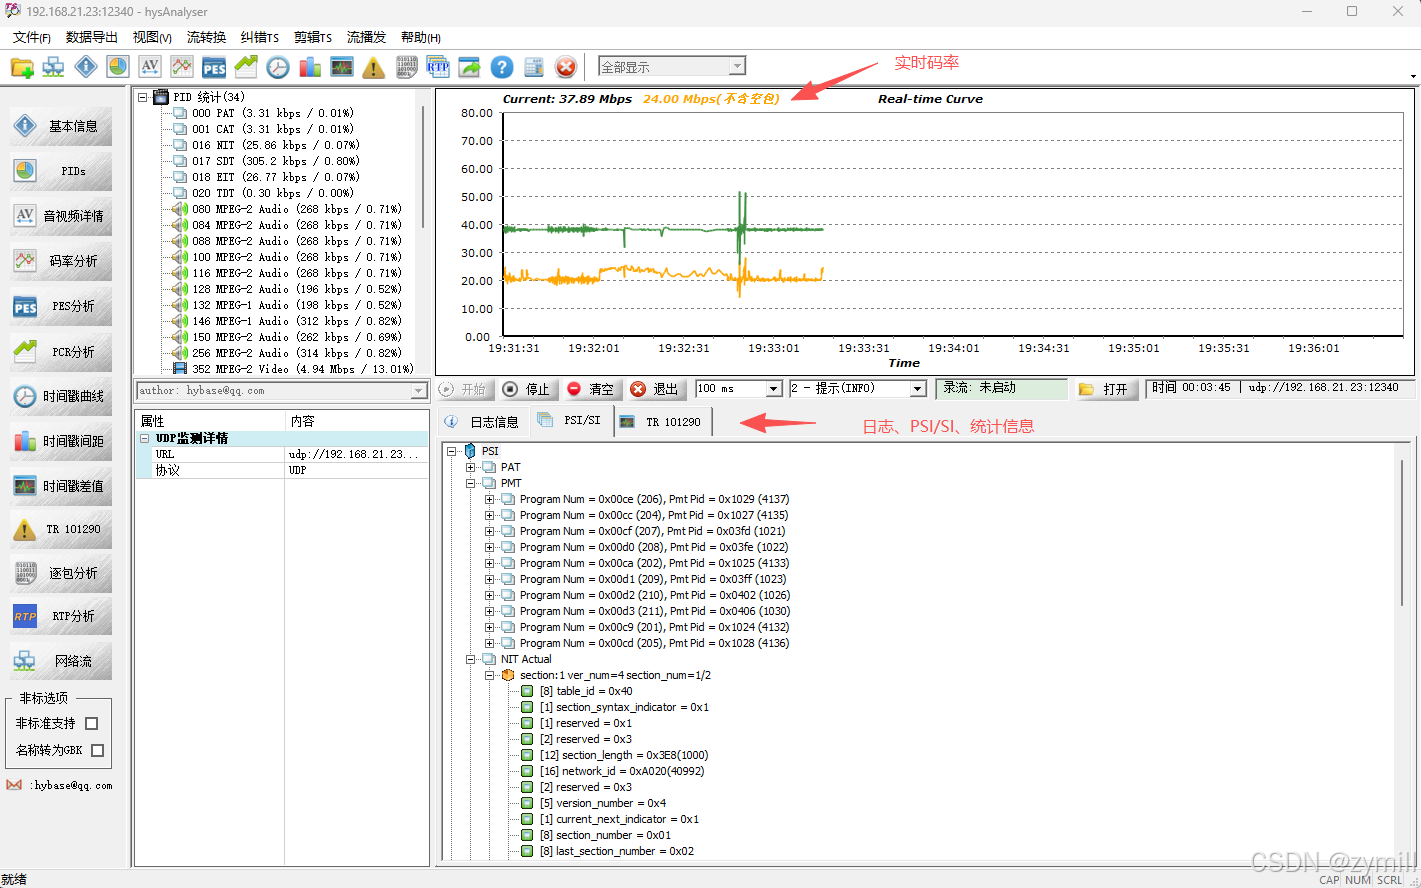Open the 视图(V) menu
This screenshot has height=888, width=1421.
[x=152, y=37]
